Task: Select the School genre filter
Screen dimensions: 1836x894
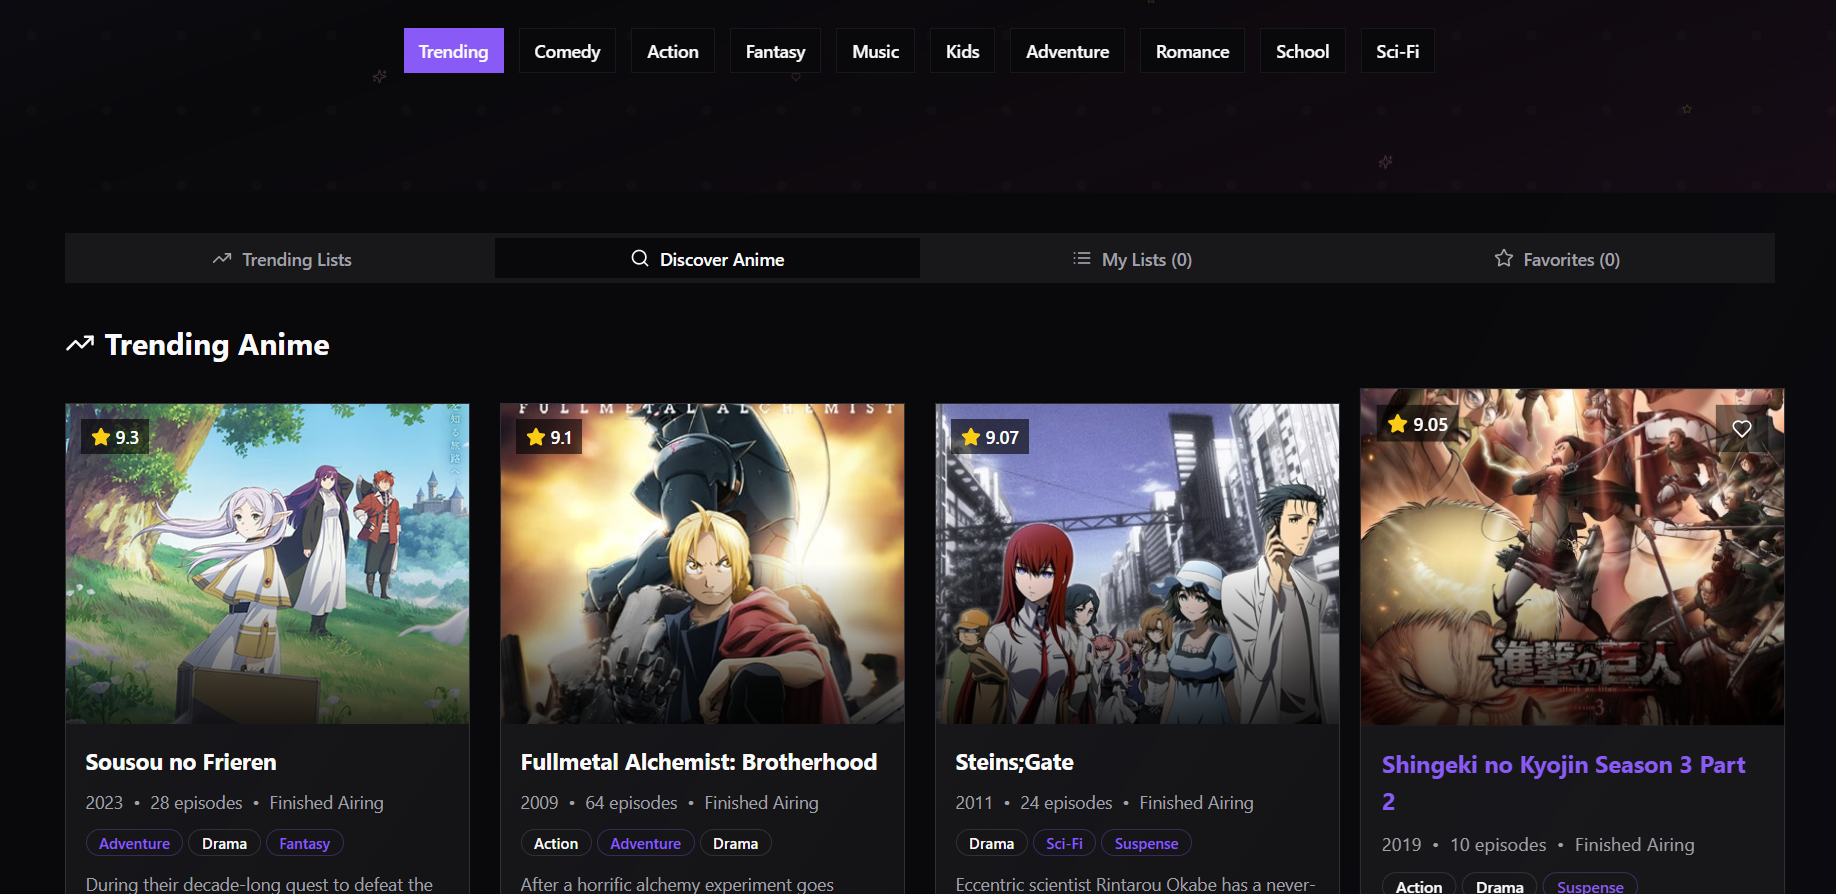Action: coord(1302,51)
